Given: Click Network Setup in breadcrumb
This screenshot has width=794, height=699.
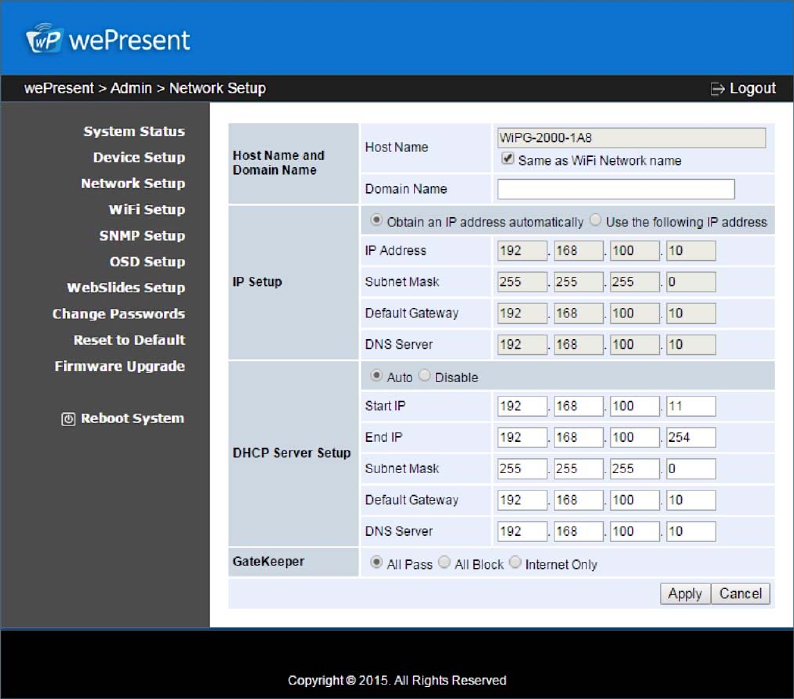Looking at the screenshot, I should pos(217,88).
